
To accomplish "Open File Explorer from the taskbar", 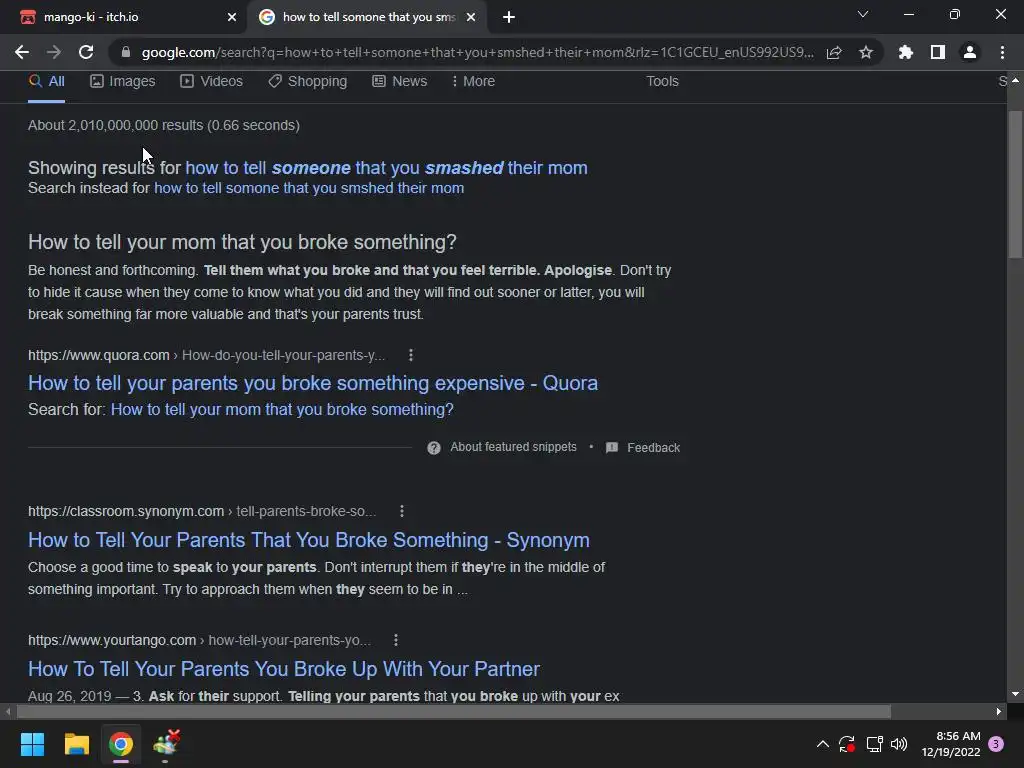I will (x=76, y=744).
